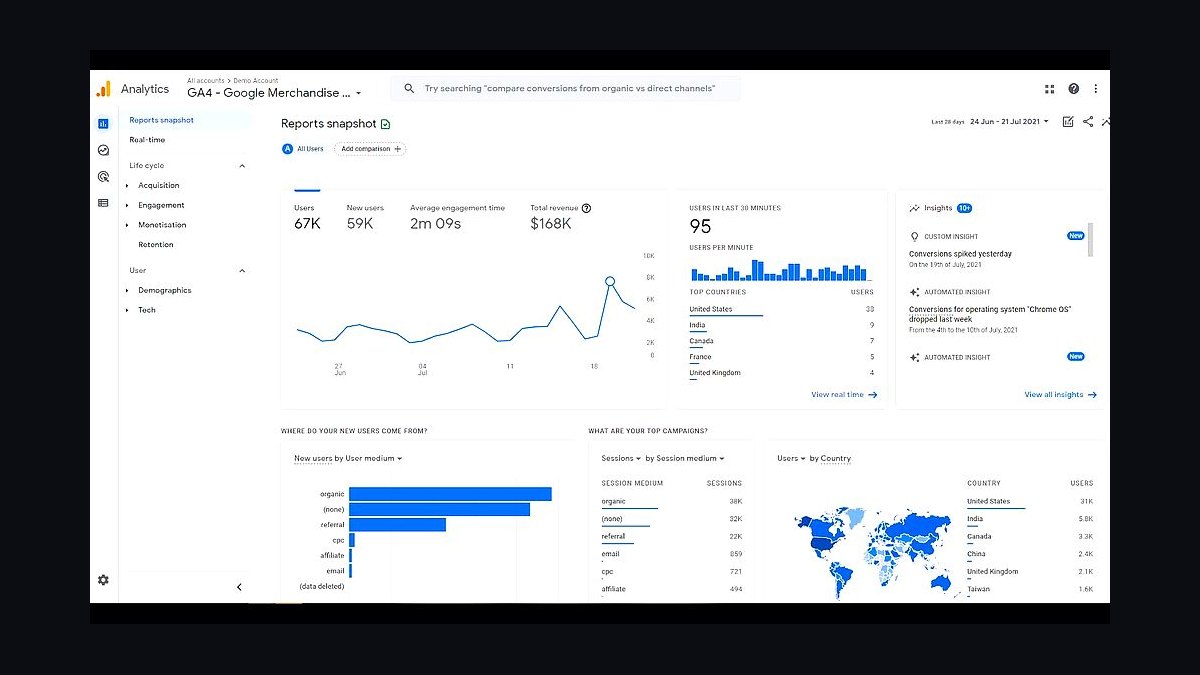Click the View real time link
Image resolution: width=1200 pixels, height=675 pixels.
point(844,395)
